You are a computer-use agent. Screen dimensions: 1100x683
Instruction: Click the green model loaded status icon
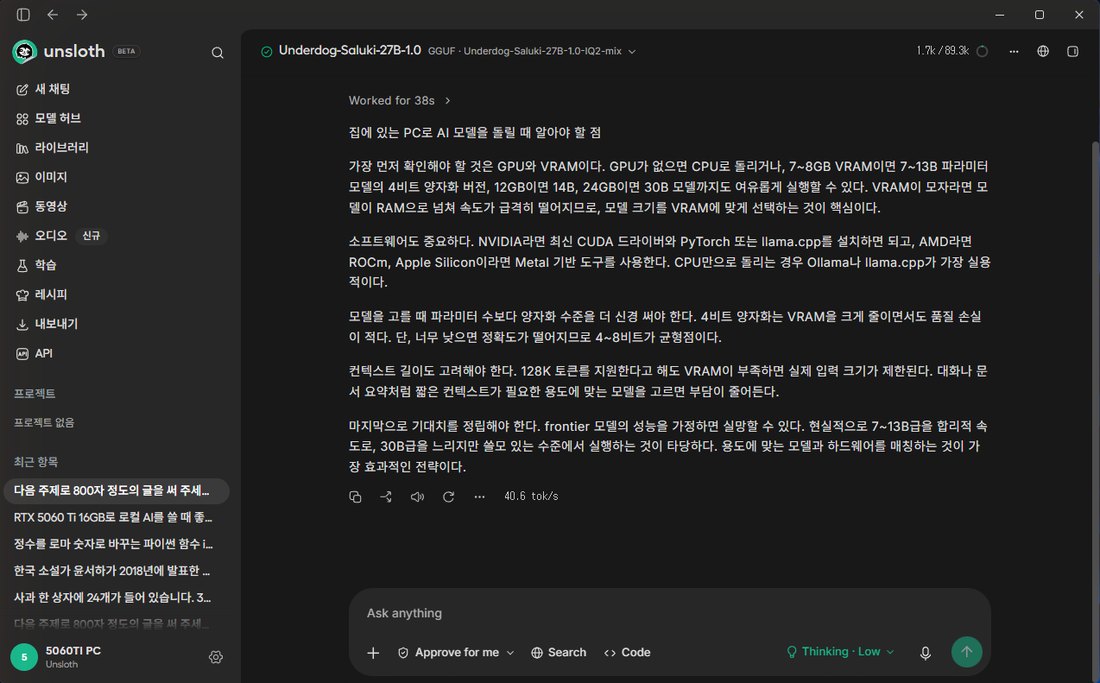click(x=267, y=51)
